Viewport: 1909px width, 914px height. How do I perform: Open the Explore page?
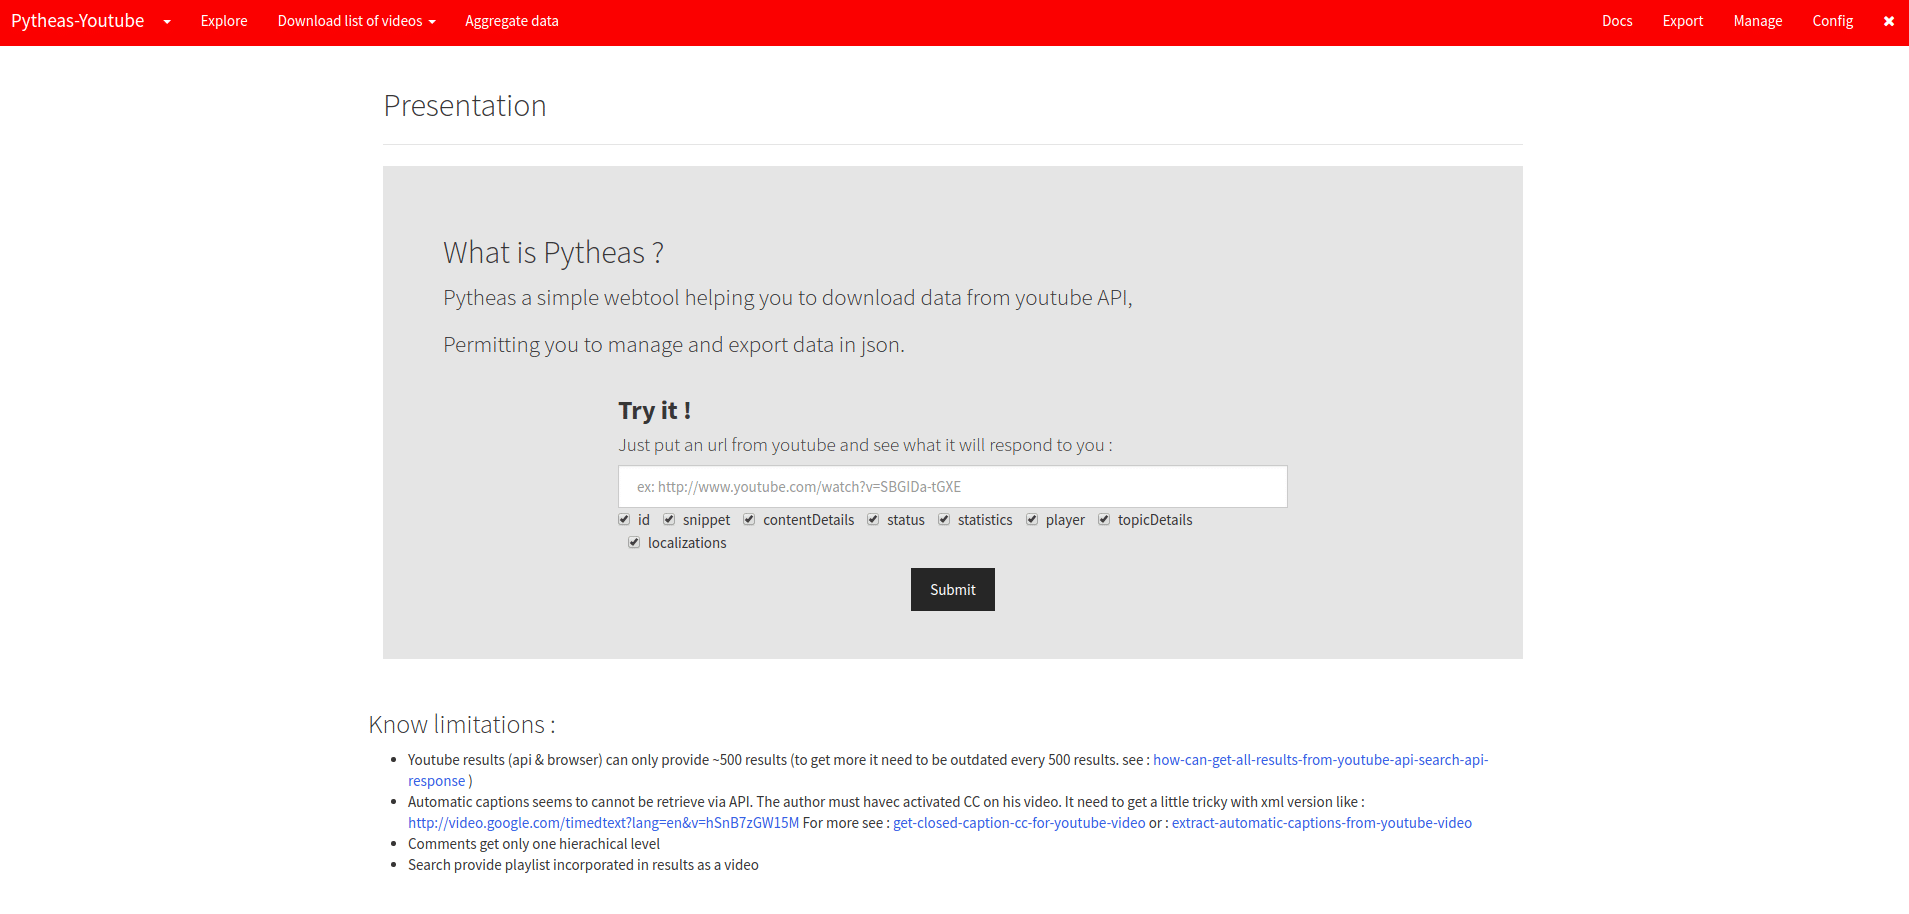pos(224,21)
